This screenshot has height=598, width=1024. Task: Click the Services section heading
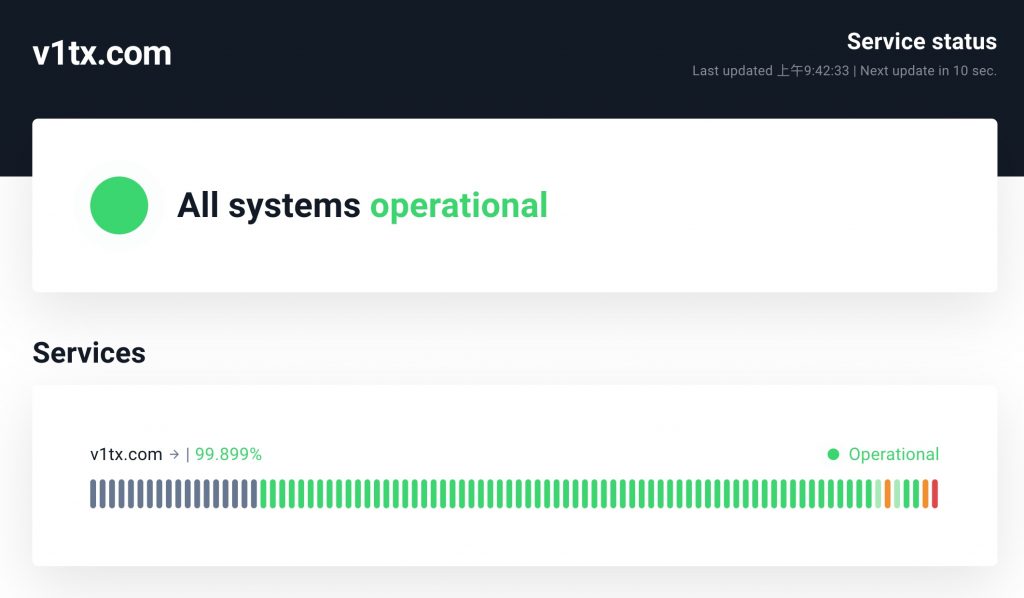[x=89, y=353]
